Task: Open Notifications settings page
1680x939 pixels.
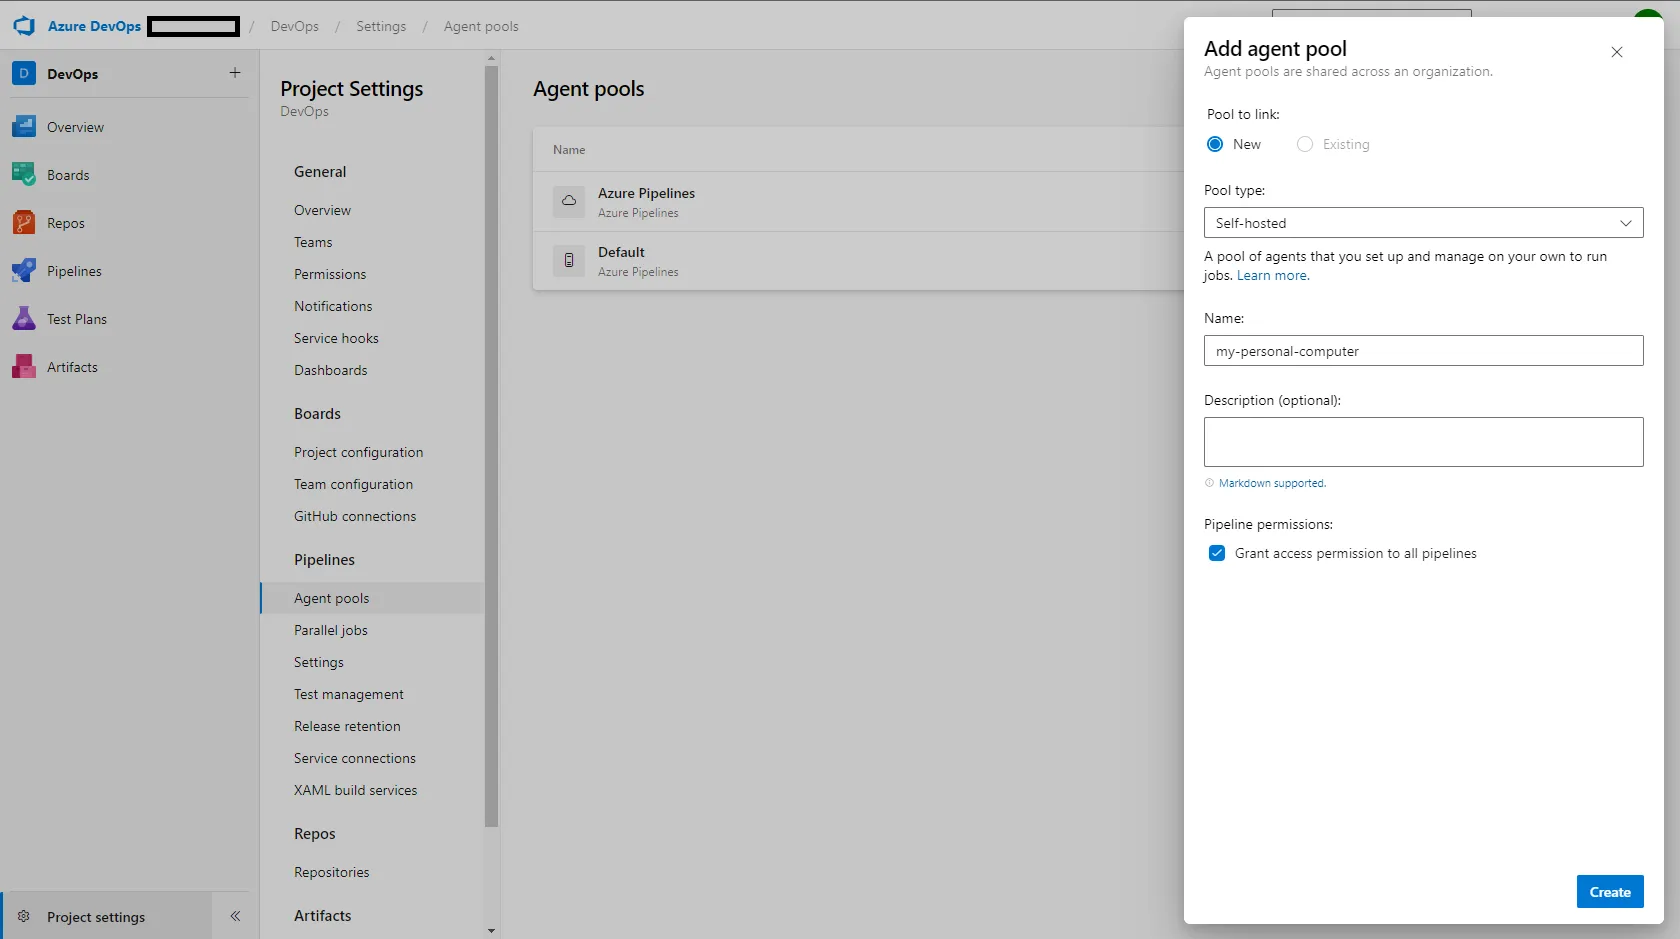Action: tap(333, 306)
